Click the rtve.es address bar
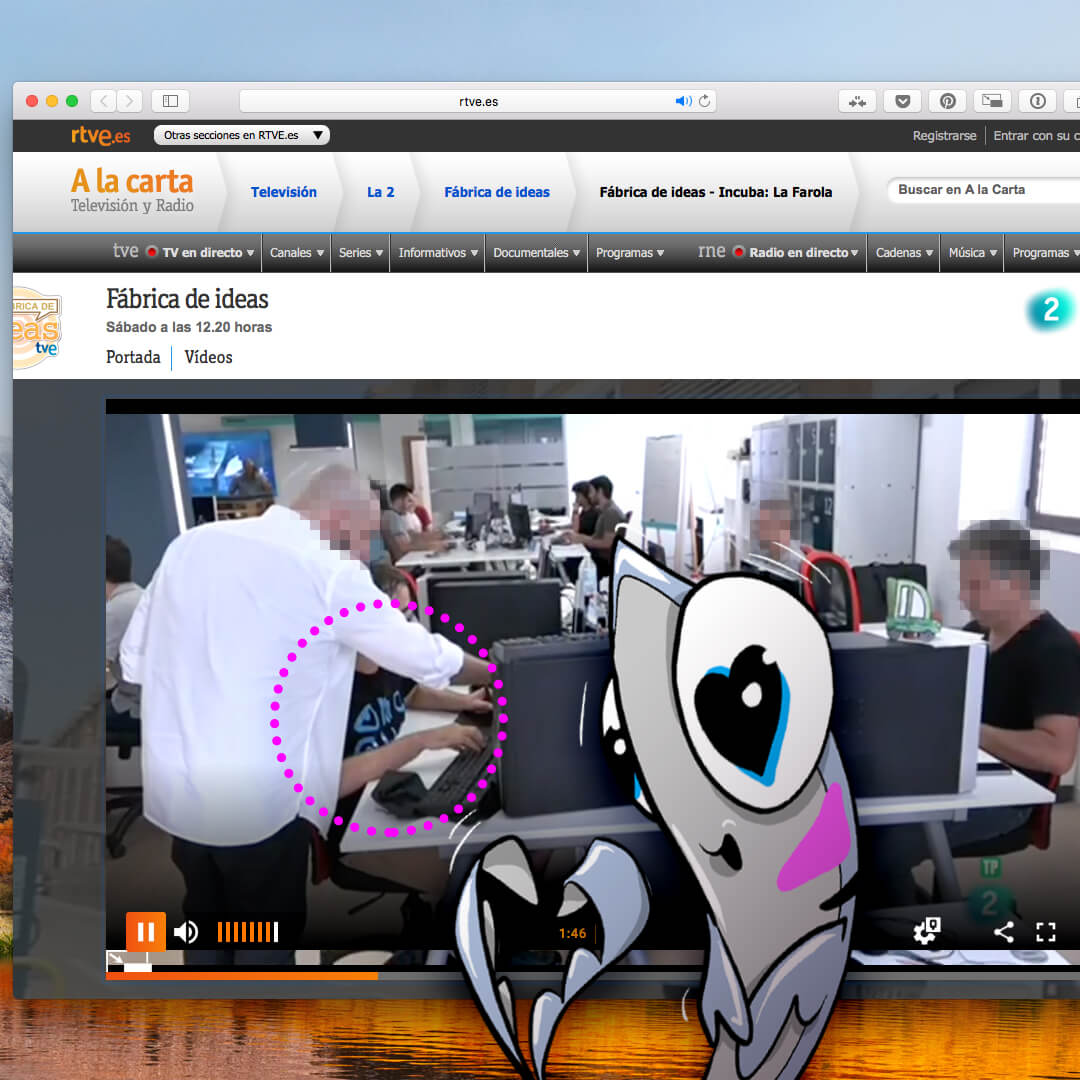Image resolution: width=1080 pixels, height=1080 pixels. click(x=477, y=101)
